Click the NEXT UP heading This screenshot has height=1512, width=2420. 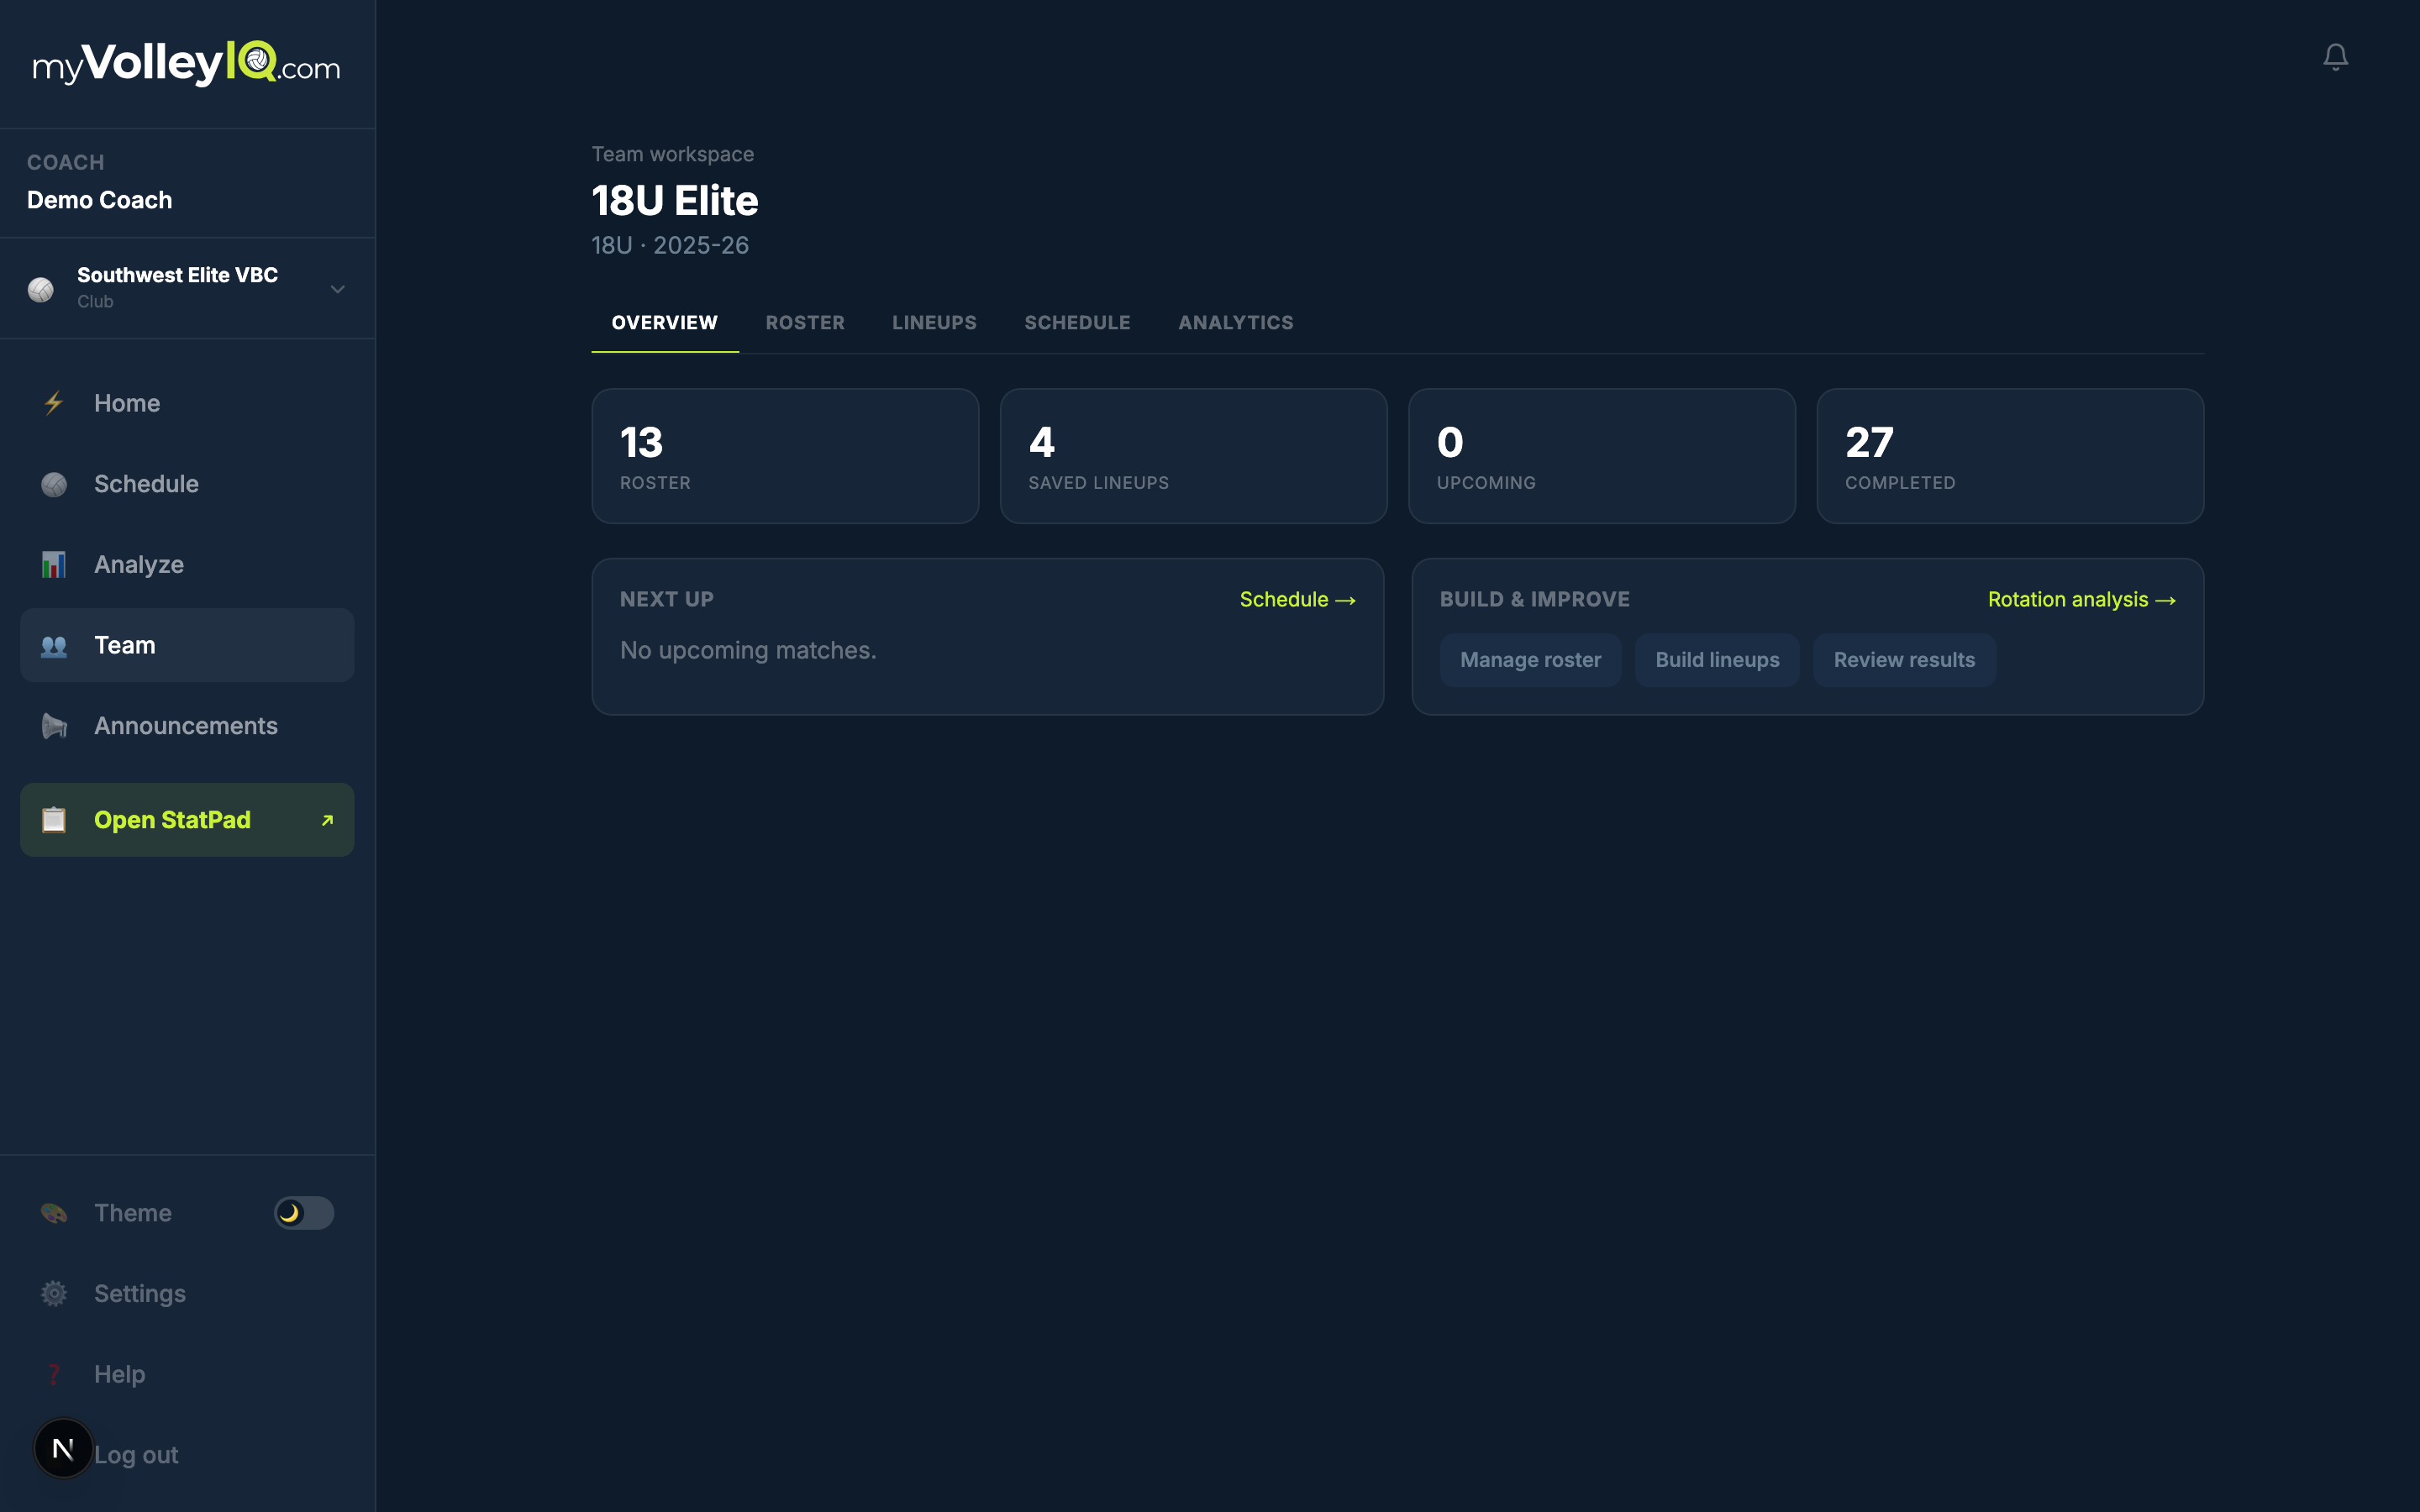coord(667,599)
